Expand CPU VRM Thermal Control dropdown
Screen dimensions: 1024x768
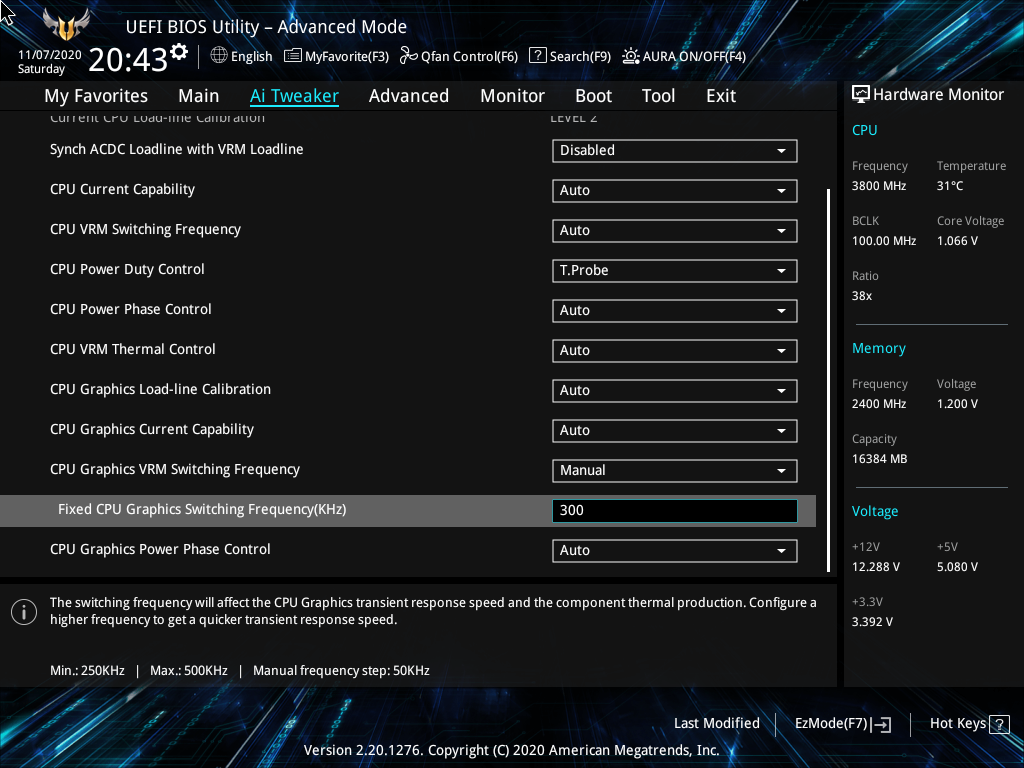point(674,350)
